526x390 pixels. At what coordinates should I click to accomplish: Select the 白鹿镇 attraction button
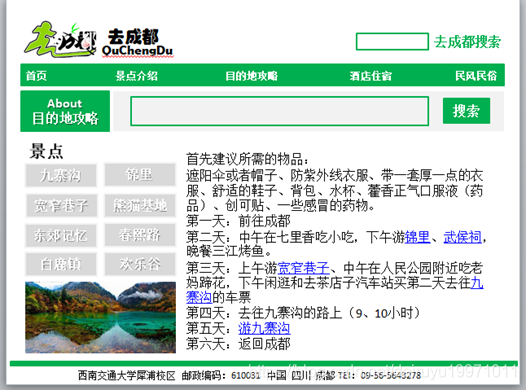[x=61, y=264]
